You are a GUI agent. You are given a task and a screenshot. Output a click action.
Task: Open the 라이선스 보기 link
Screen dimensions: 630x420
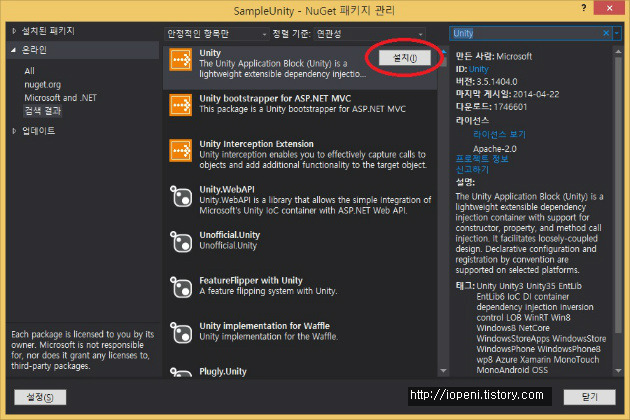(x=499, y=134)
